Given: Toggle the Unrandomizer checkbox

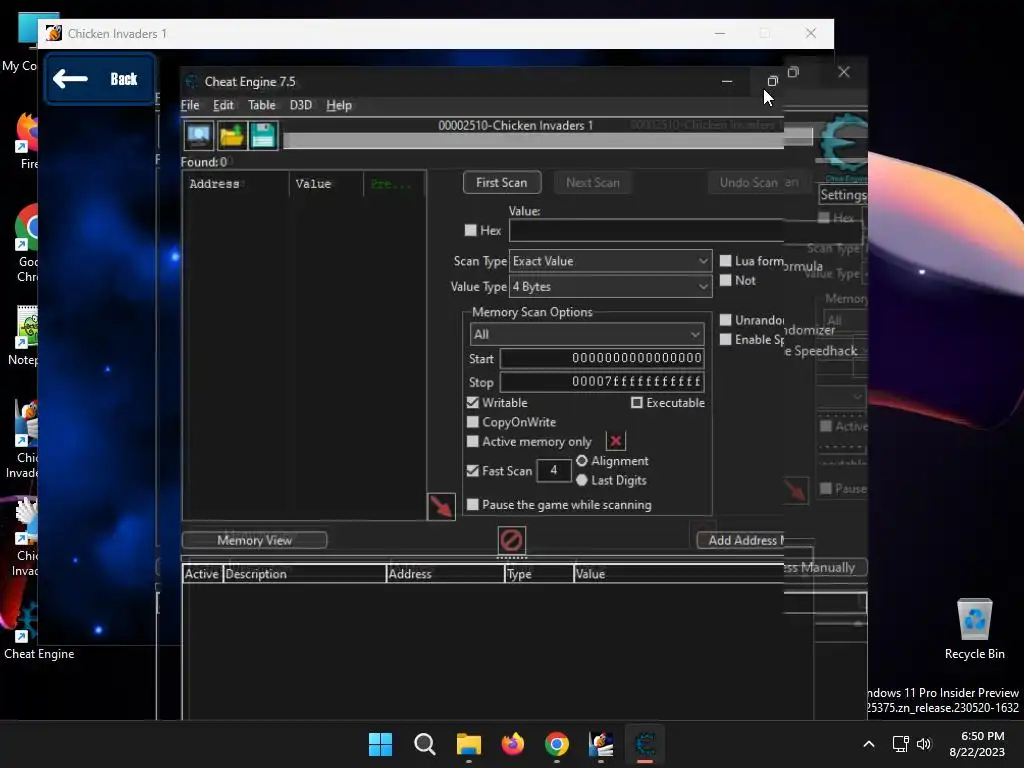Looking at the screenshot, I should coord(725,319).
